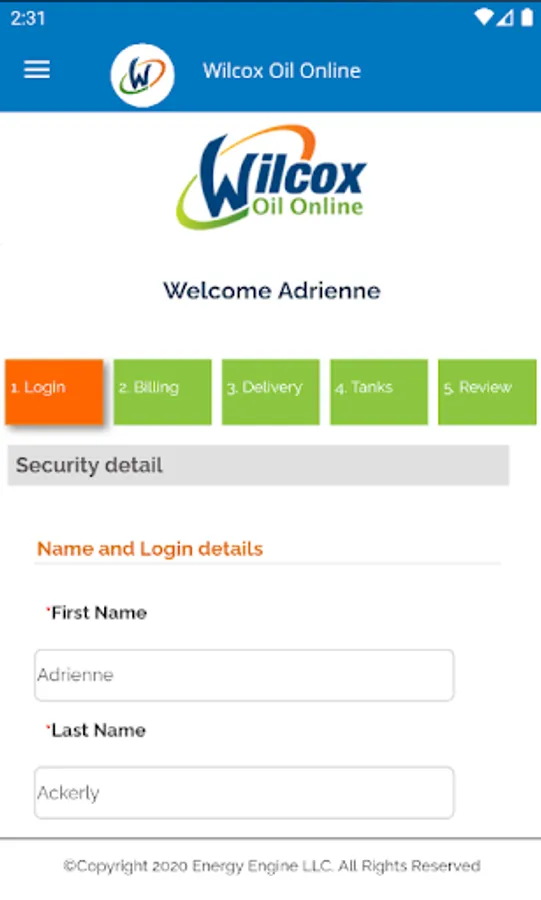Viewport: 541px width, 900px height.
Task: Jump to the 5. Review step
Action: point(487,392)
